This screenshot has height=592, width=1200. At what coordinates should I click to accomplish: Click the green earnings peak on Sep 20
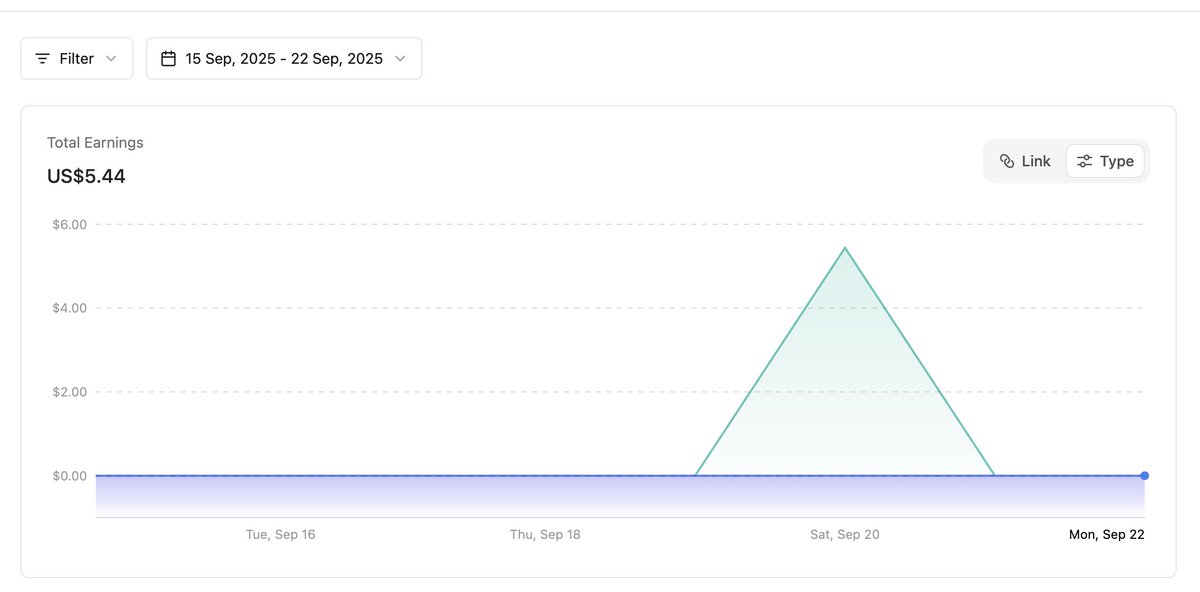pos(845,248)
